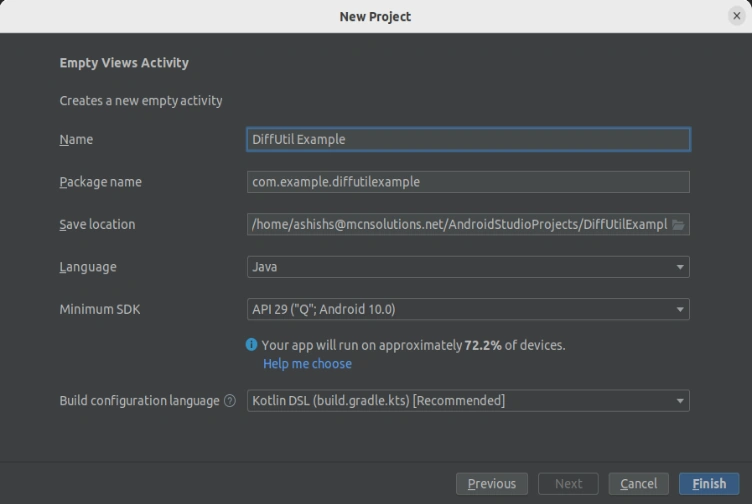Focus the Name field with DiffUtil Example
The width and height of the screenshot is (752, 504).
pyautogui.click(x=468, y=139)
